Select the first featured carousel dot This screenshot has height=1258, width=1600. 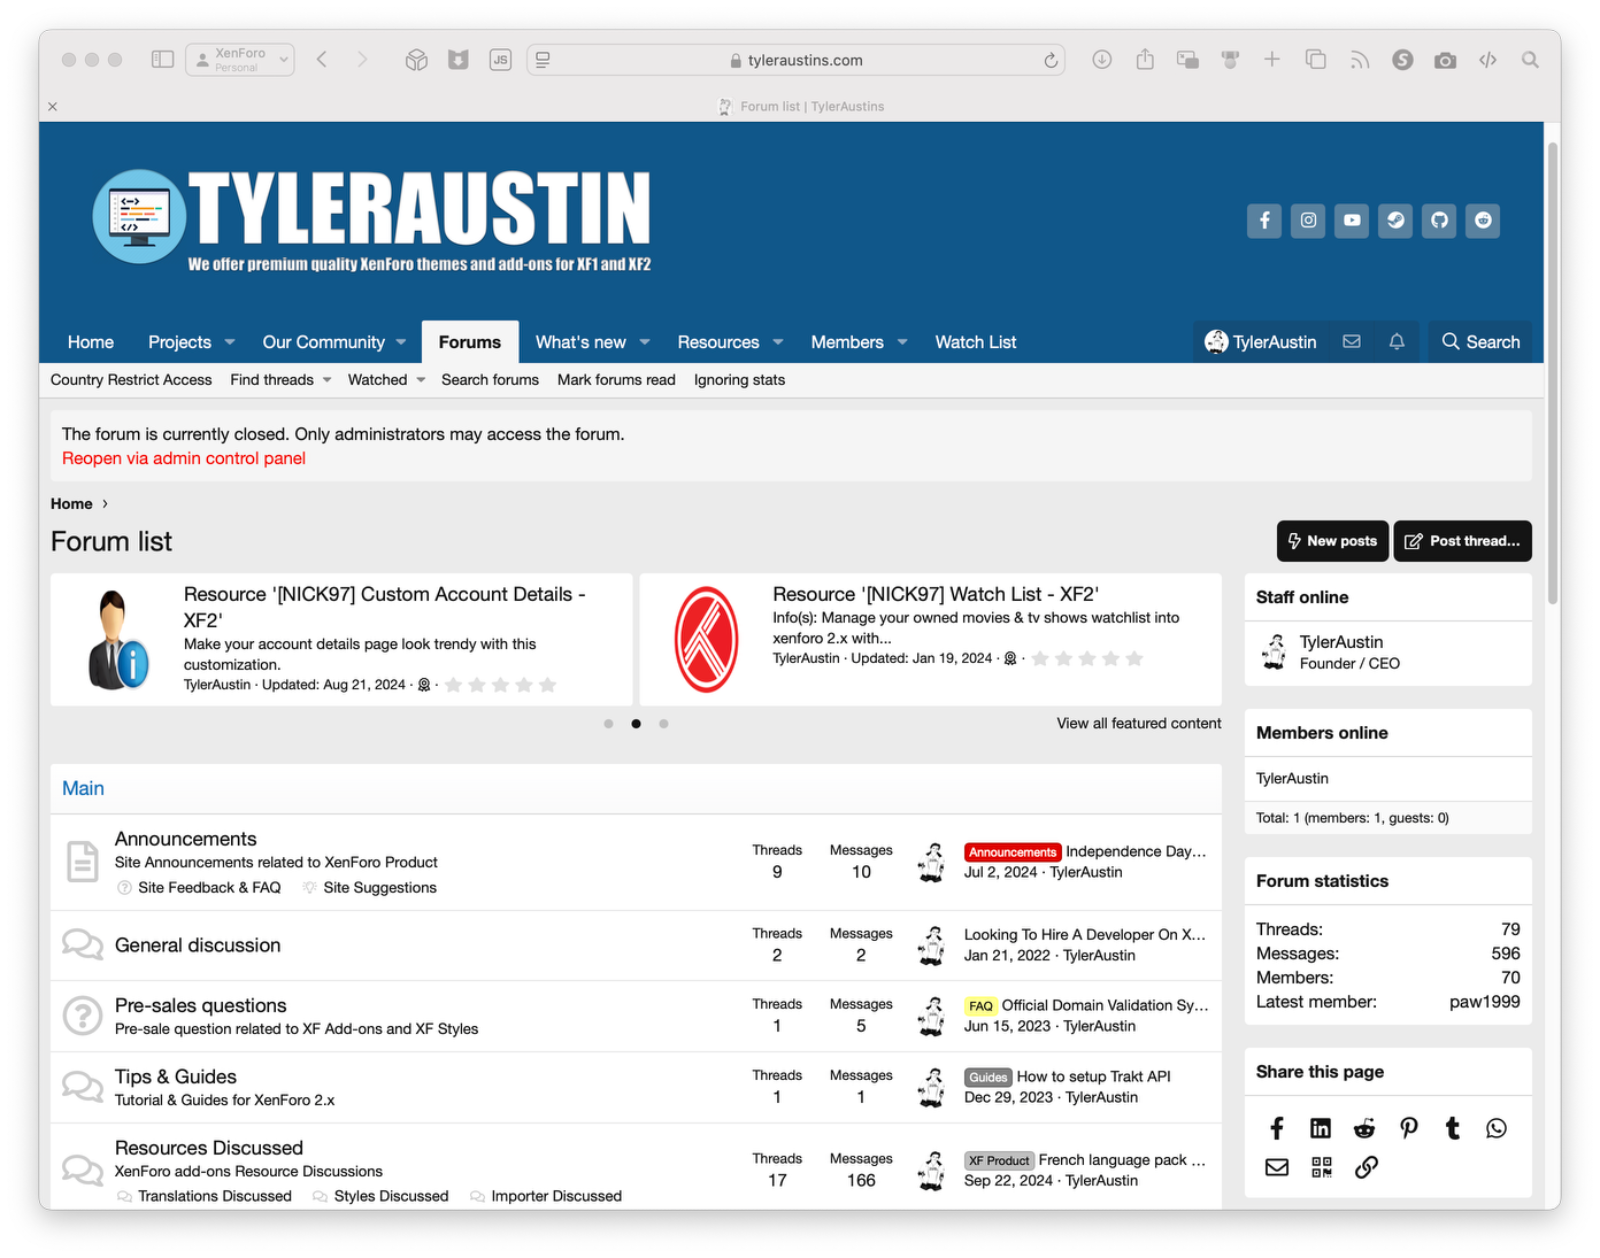tap(608, 724)
